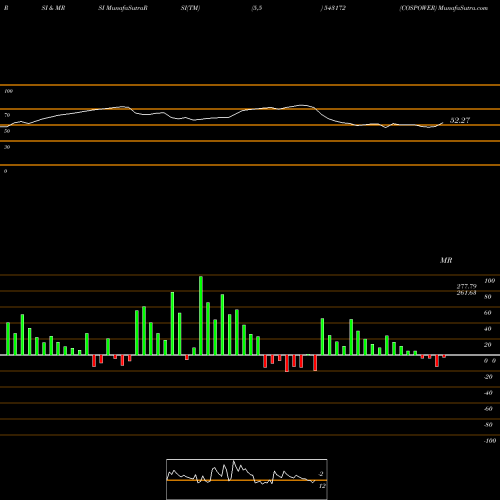
Task: Open the mini overview chart at bottom
Action: [x=247, y=479]
